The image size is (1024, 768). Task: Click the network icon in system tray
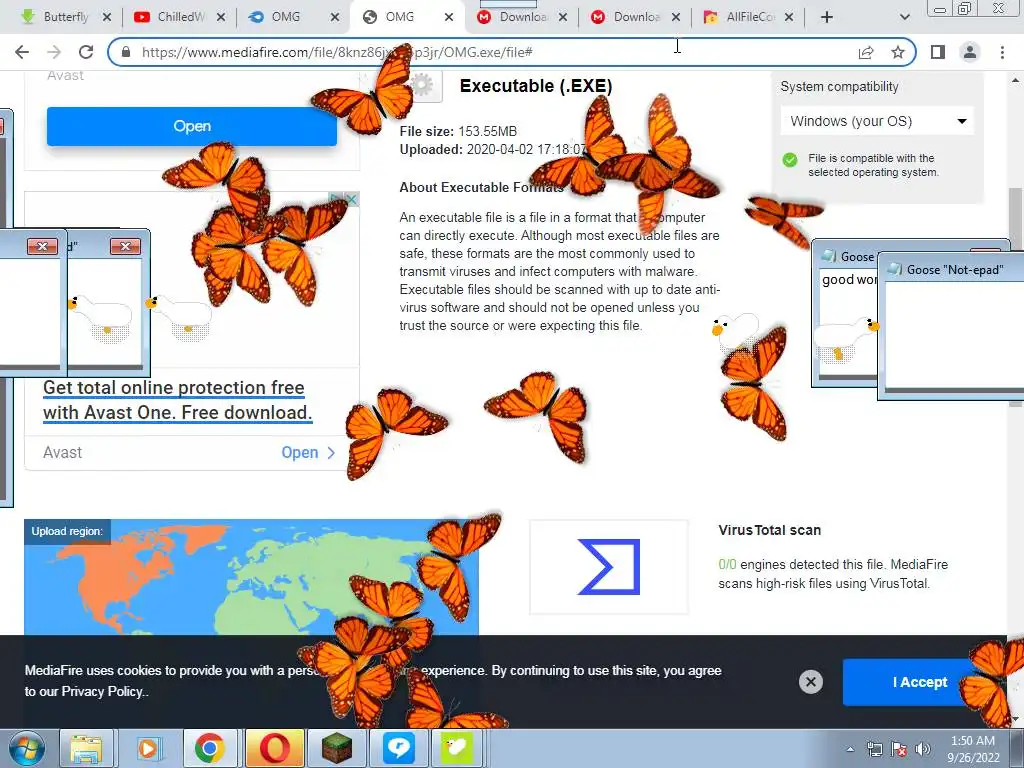874,749
